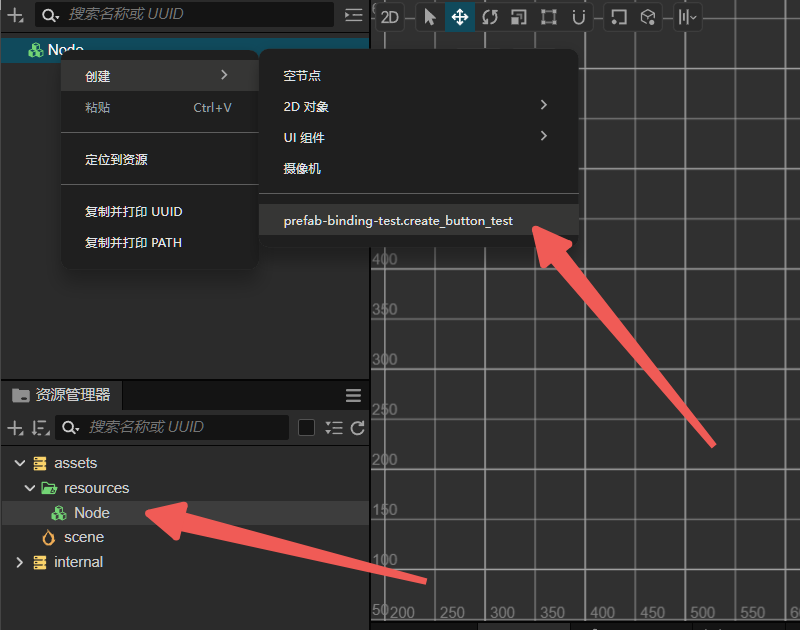Choose 复制并打印 UUID
The width and height of the screenshot is (800, 630).
pos(160,211)
